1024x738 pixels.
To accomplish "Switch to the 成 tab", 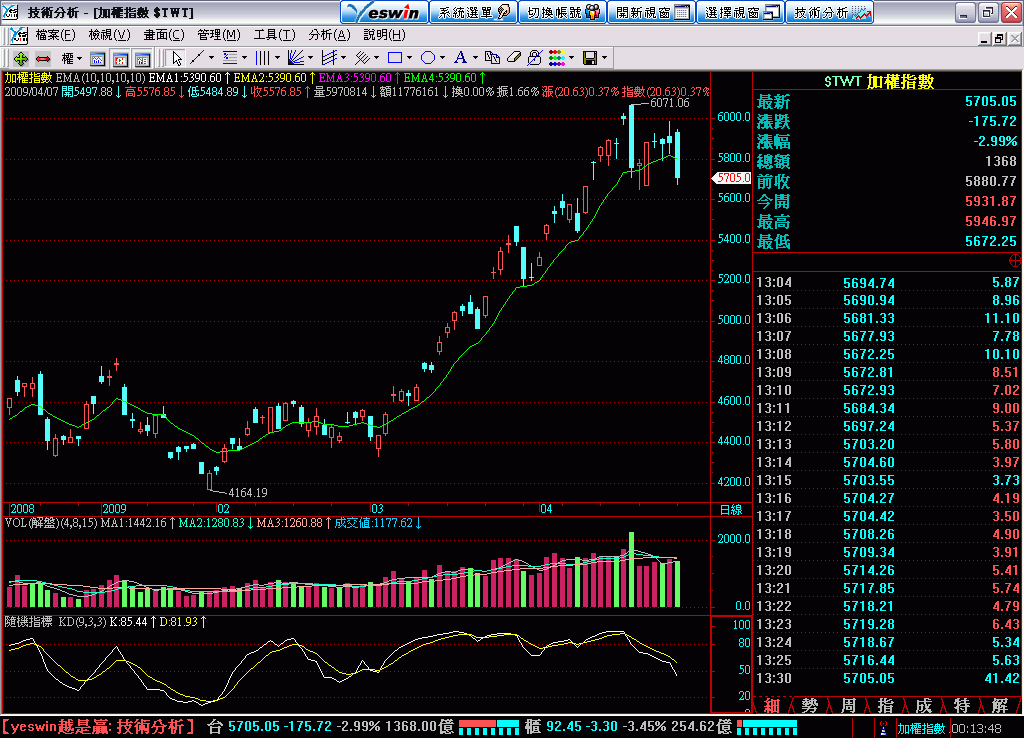I will [x=923, y=705].
